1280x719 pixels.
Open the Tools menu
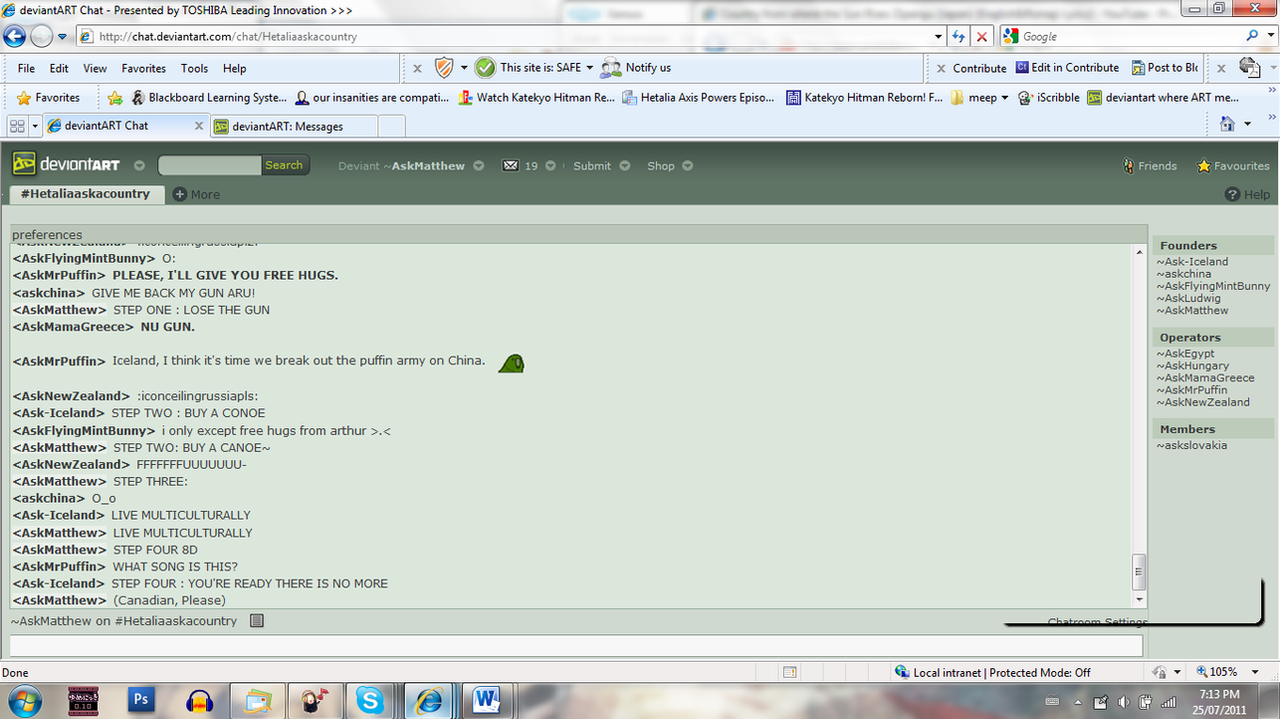(x=194, y=68)
